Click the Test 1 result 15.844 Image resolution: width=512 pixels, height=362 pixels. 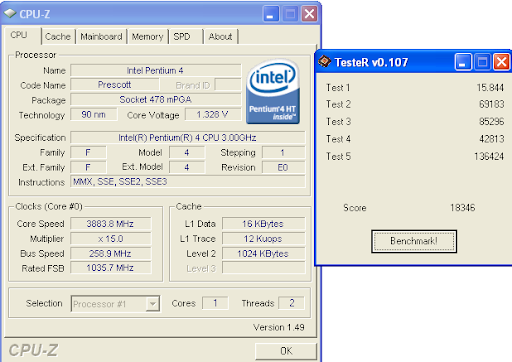(x=490, y=88)
